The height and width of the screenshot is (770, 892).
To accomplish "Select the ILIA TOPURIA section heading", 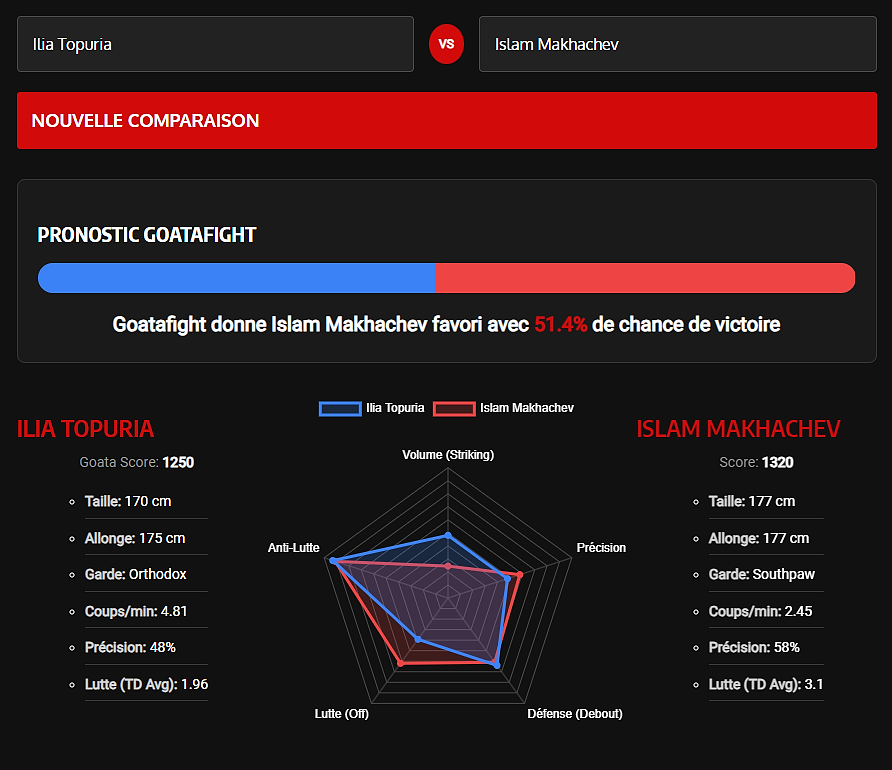I will pyautogui.click(x=85, y=428).
